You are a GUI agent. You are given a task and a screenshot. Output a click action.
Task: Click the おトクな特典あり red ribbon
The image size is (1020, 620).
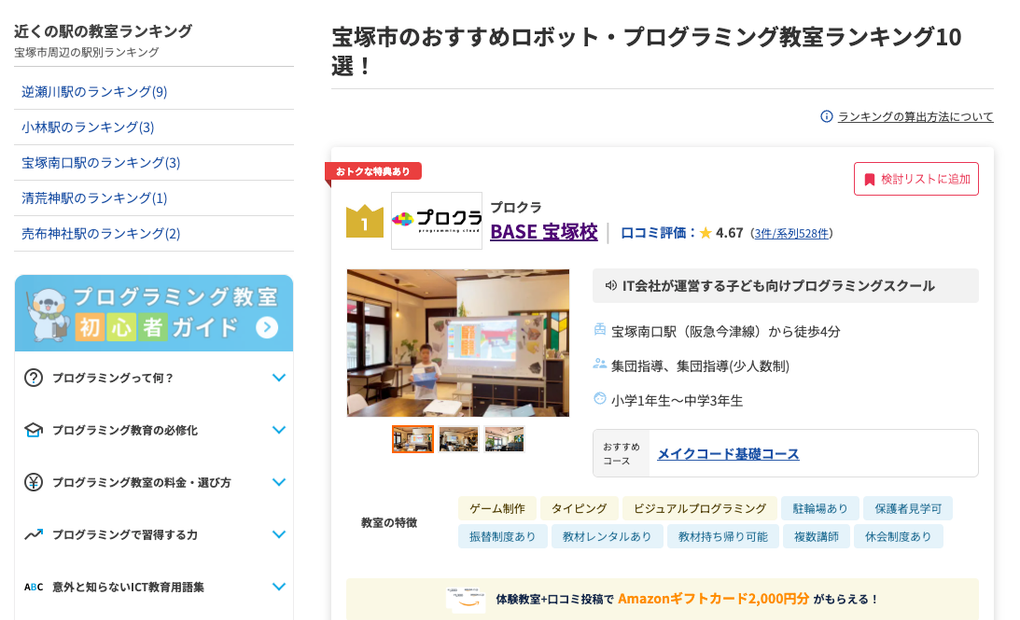click(x=373, y=172)
